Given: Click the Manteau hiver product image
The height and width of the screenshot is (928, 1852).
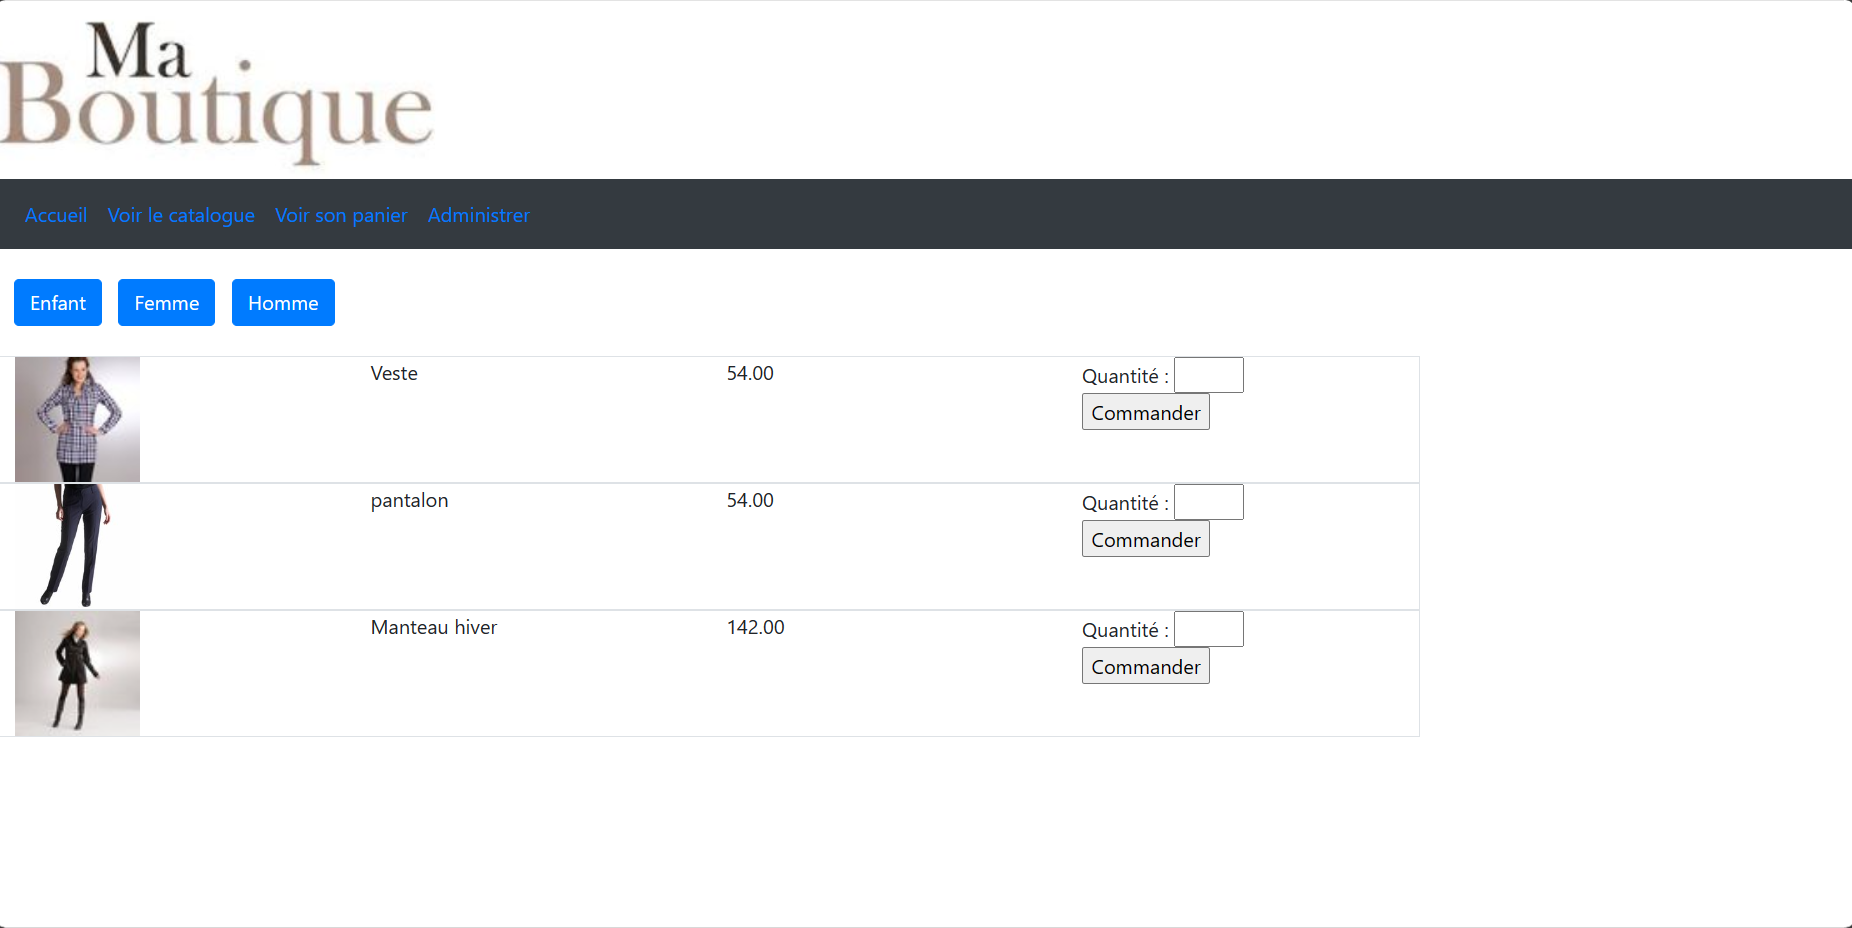Looking at the screenshot, I should pos(78,673).
